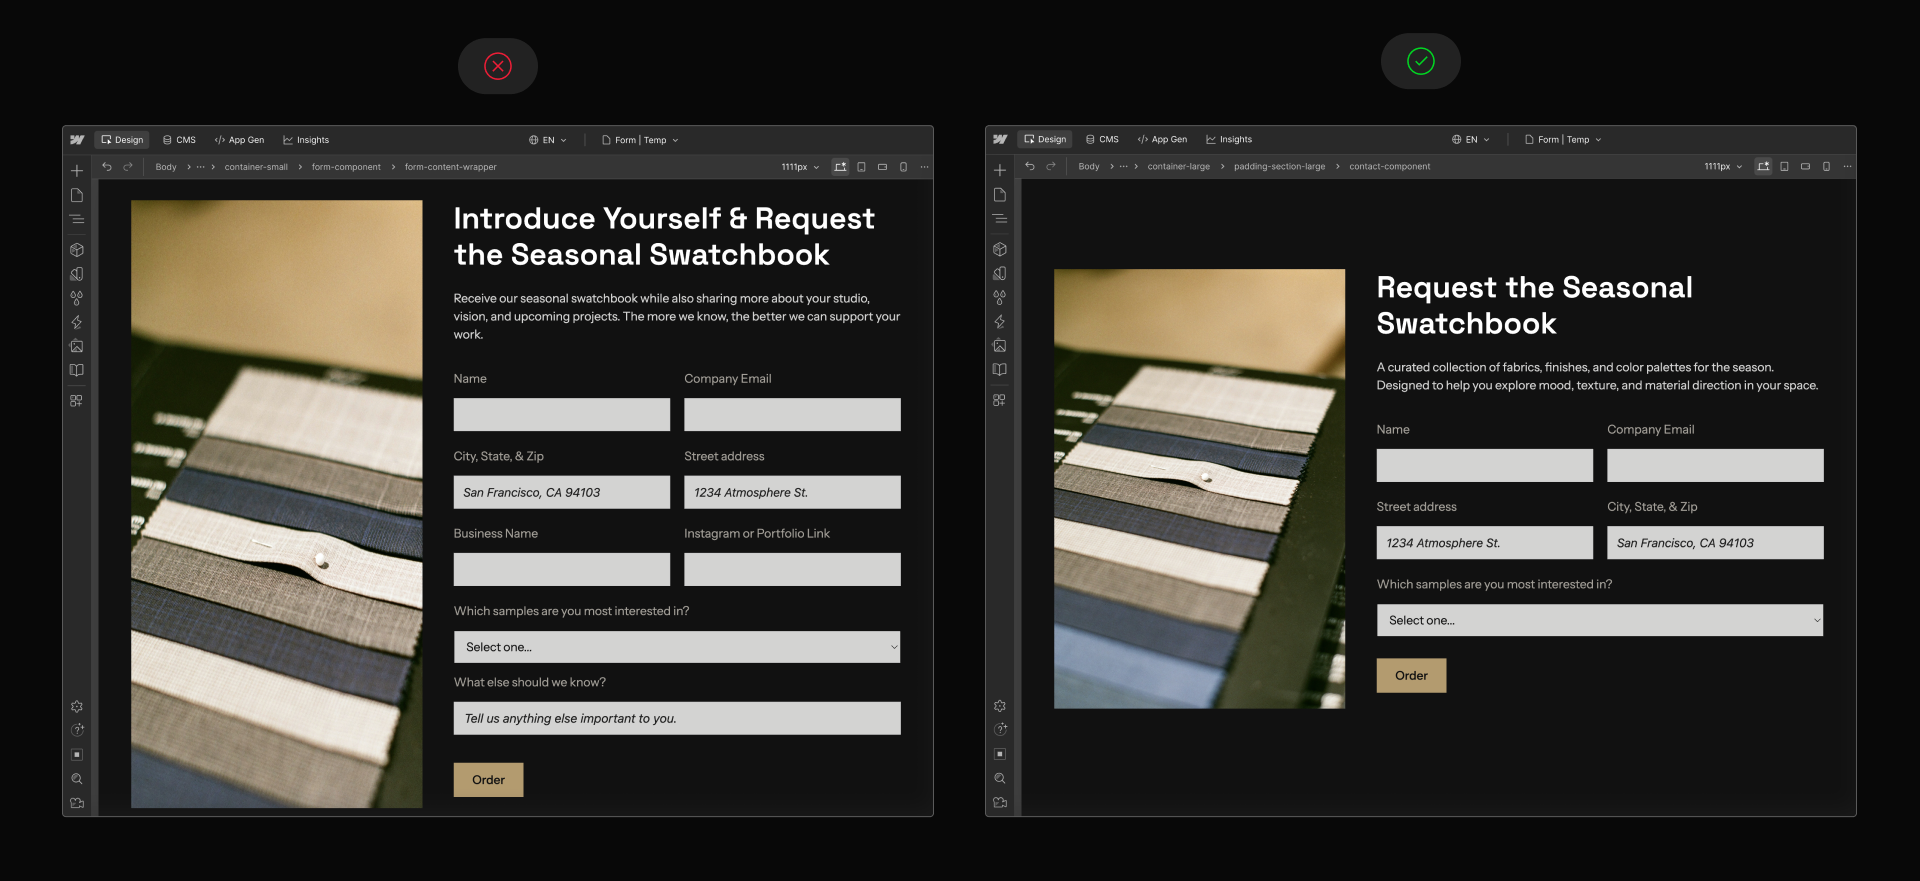Open the EN locale dropdown in right window
1920x881 pixels.
click(x=1471, y=139)
